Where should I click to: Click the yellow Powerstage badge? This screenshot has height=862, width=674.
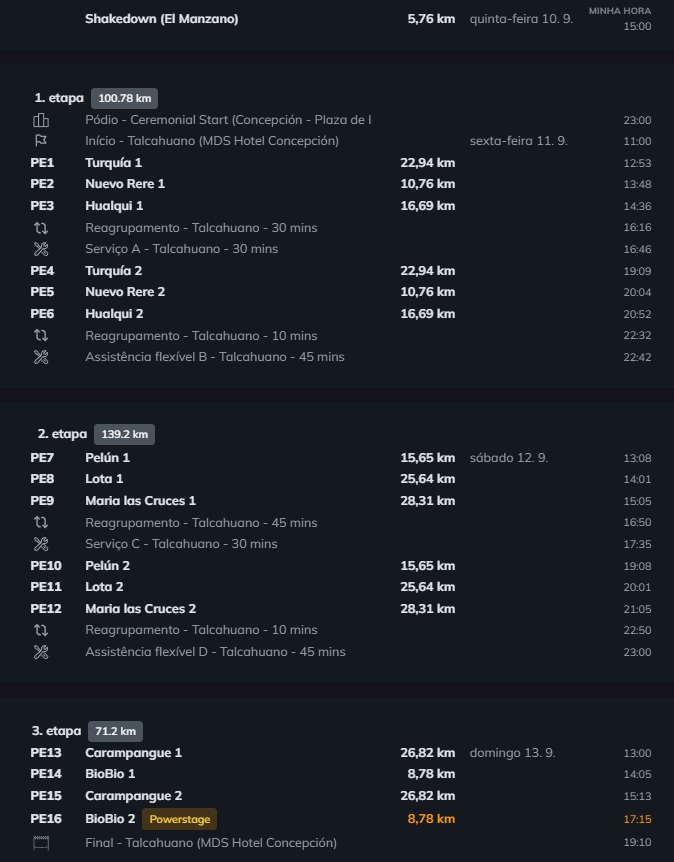180,819
